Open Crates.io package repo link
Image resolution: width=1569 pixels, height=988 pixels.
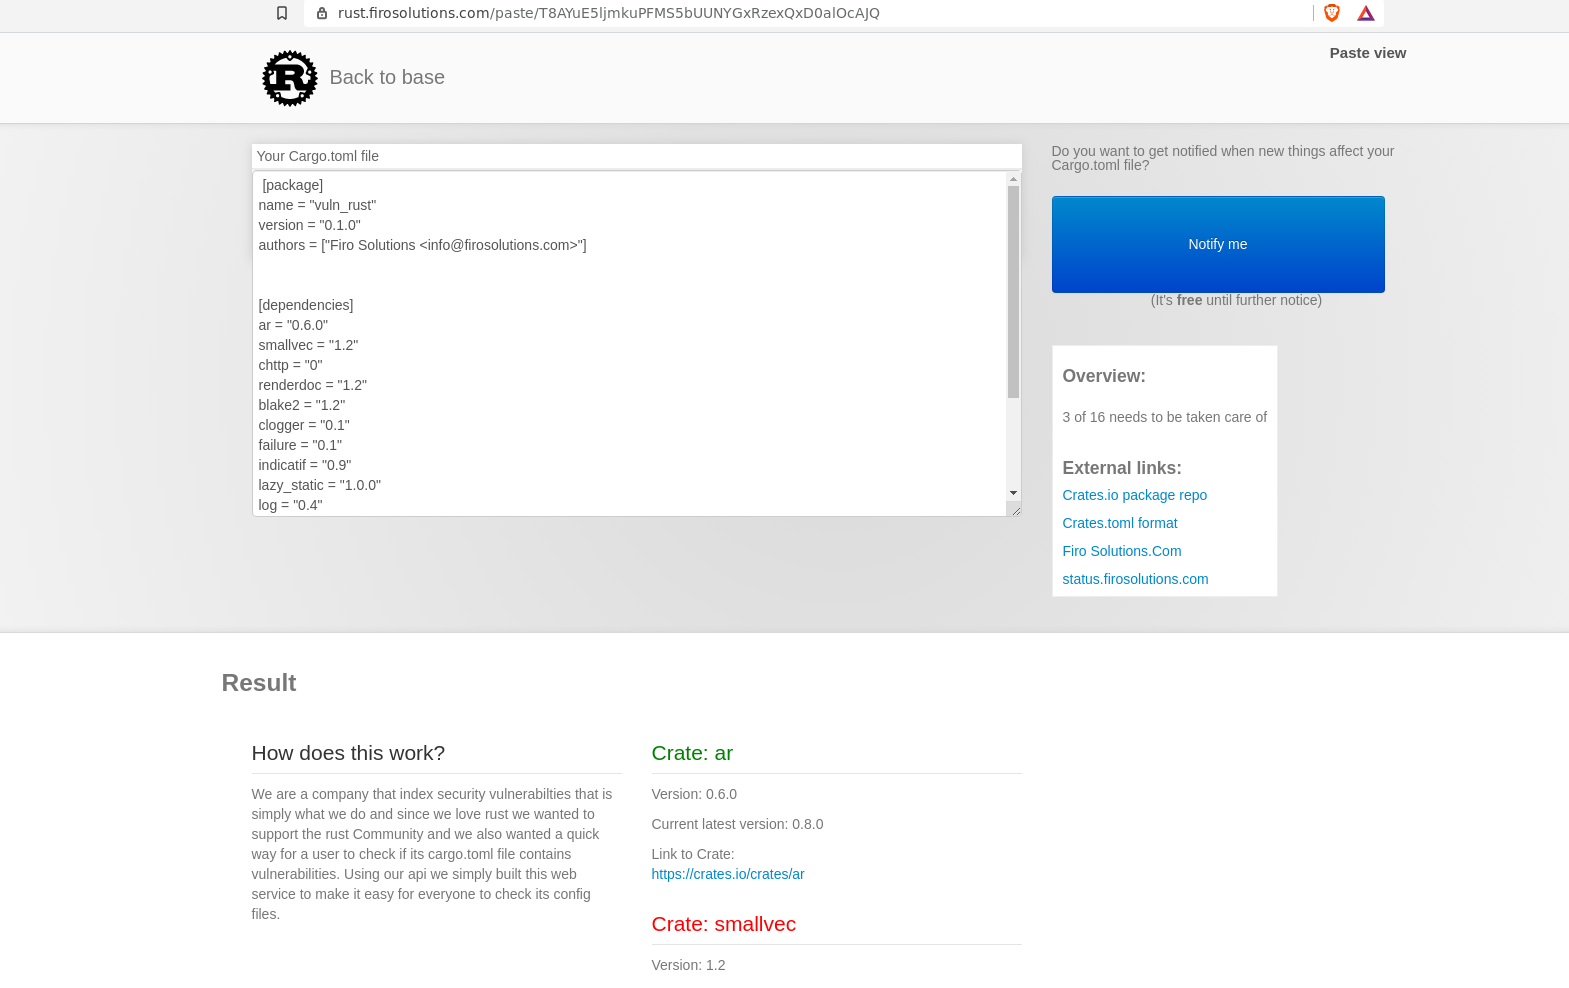1134,495
